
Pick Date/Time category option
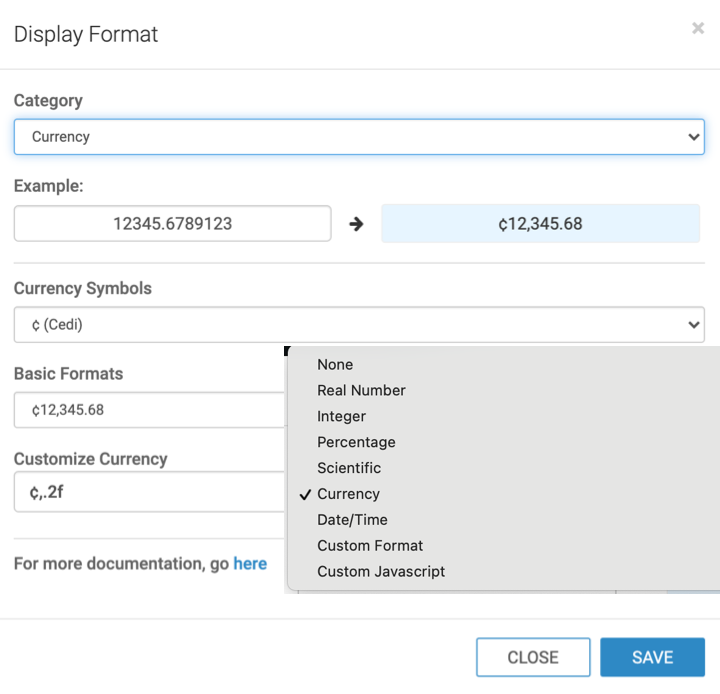pos(352,520)
